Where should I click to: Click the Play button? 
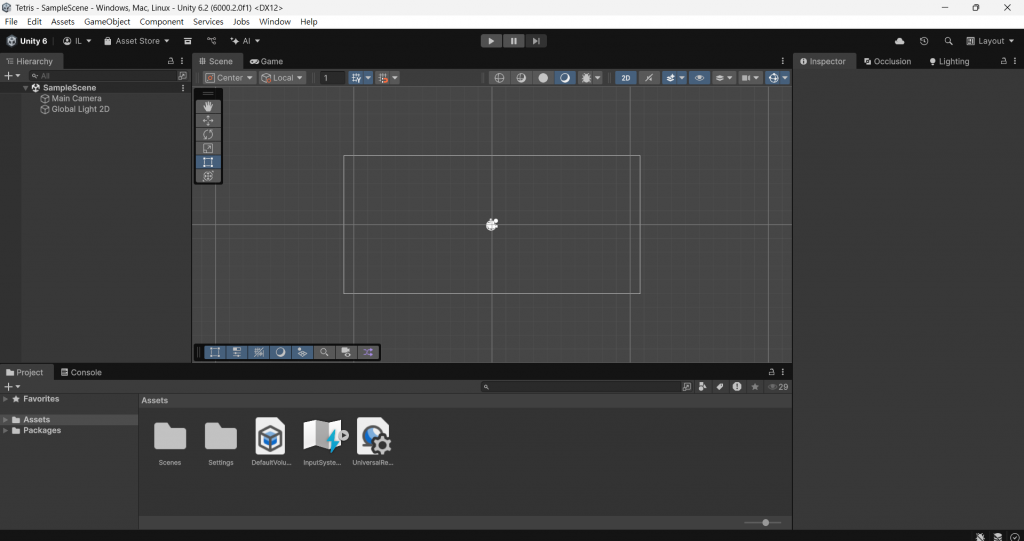(x=491, y=41)
